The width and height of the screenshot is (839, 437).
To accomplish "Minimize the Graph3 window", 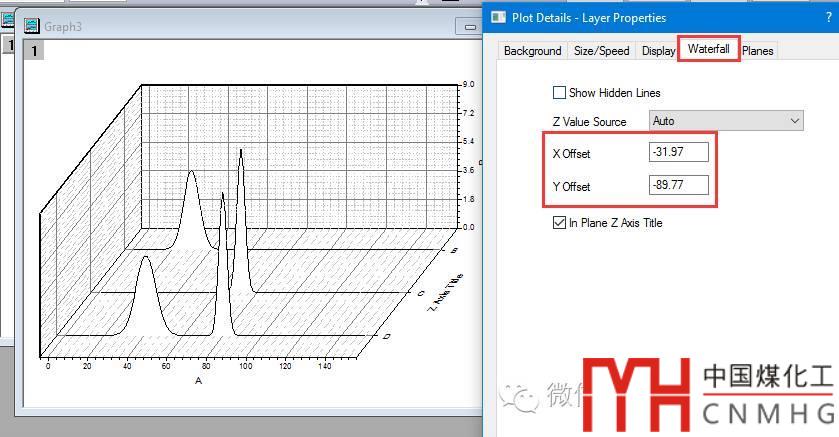I will 467,27.
